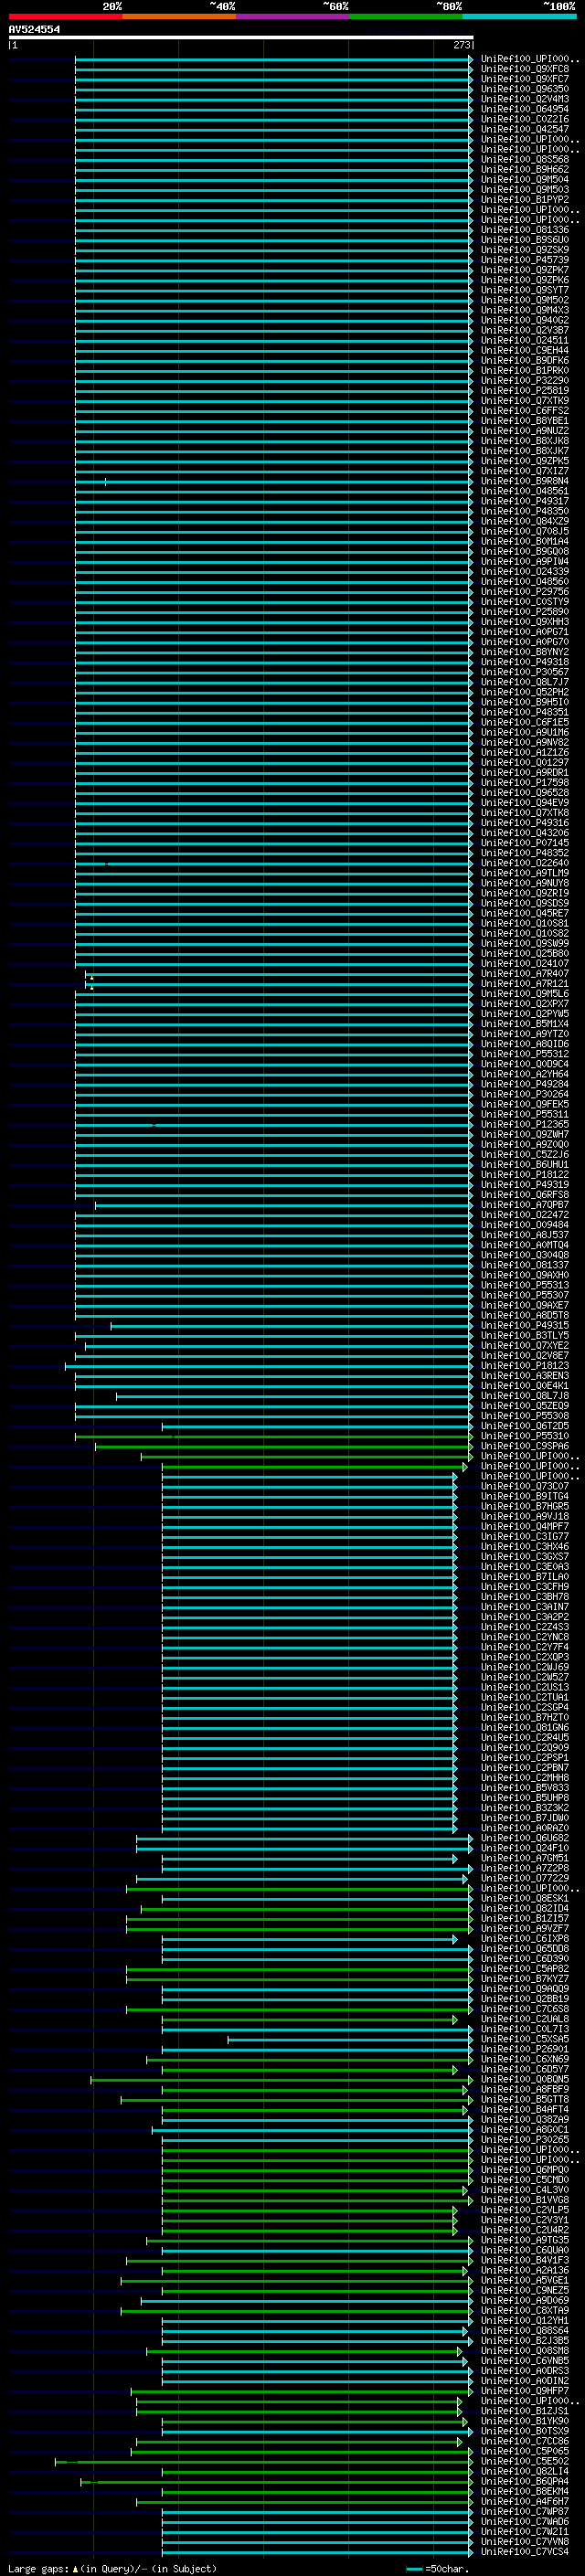
Task: Click hit UniRef100_P32290
Action: point(525,381)
